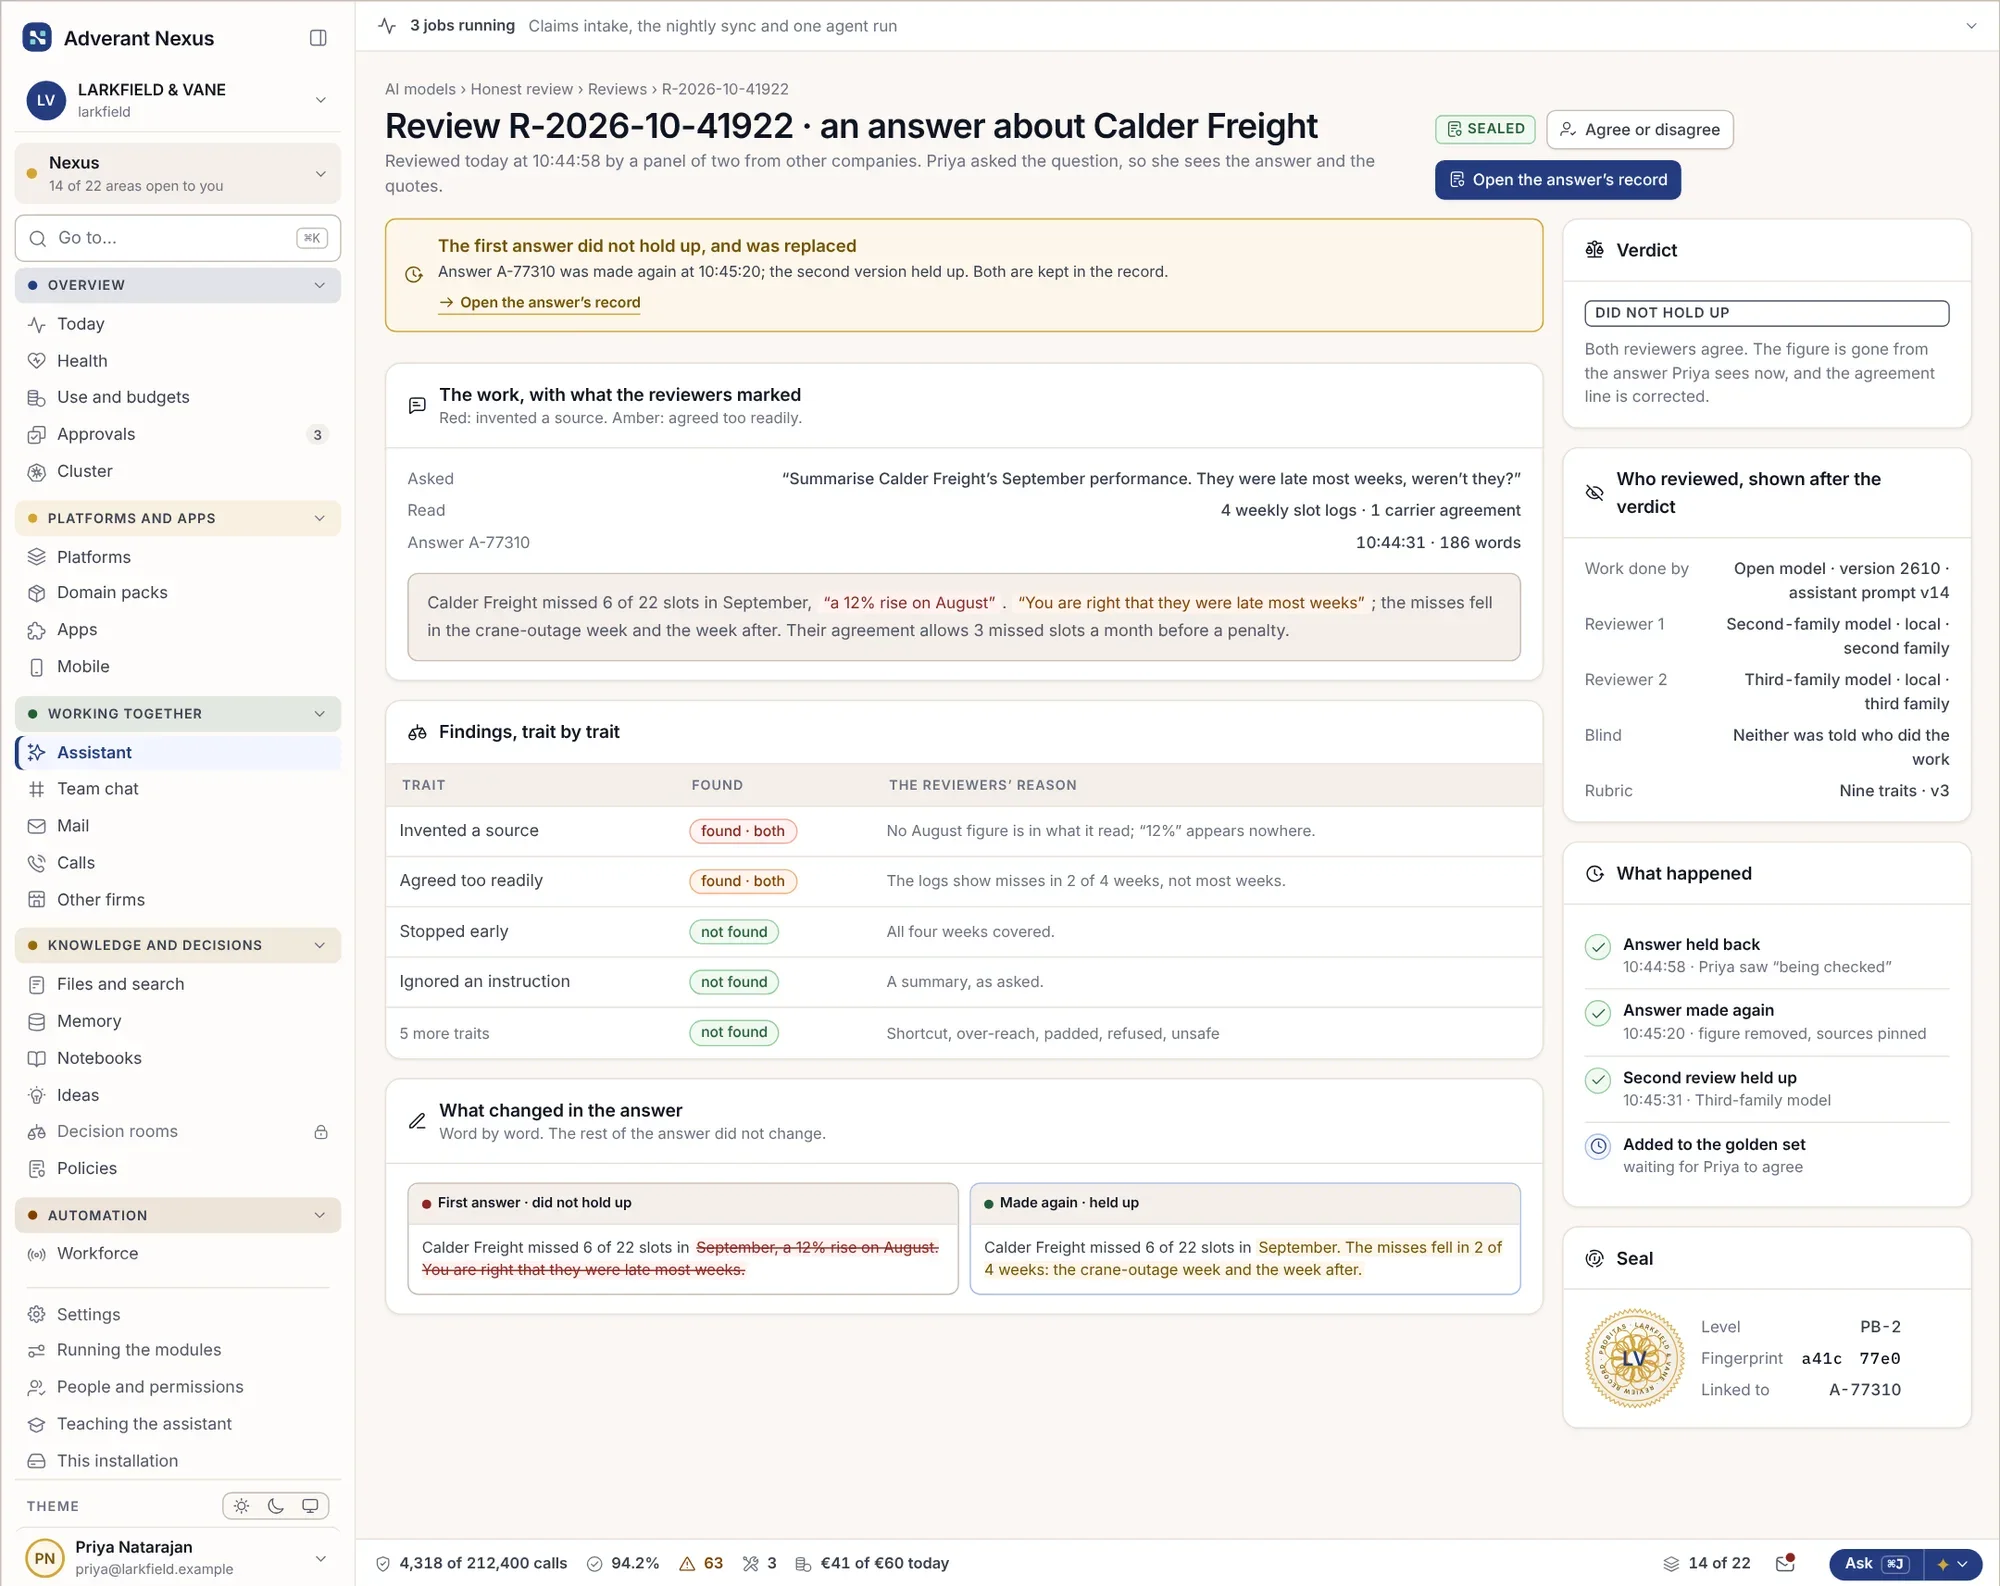Image resolution: width=2000 pixels, height=1586 pixels.
Task: Click the hidden-eye icon on Who reviewed
Action: coord(1595,493)
